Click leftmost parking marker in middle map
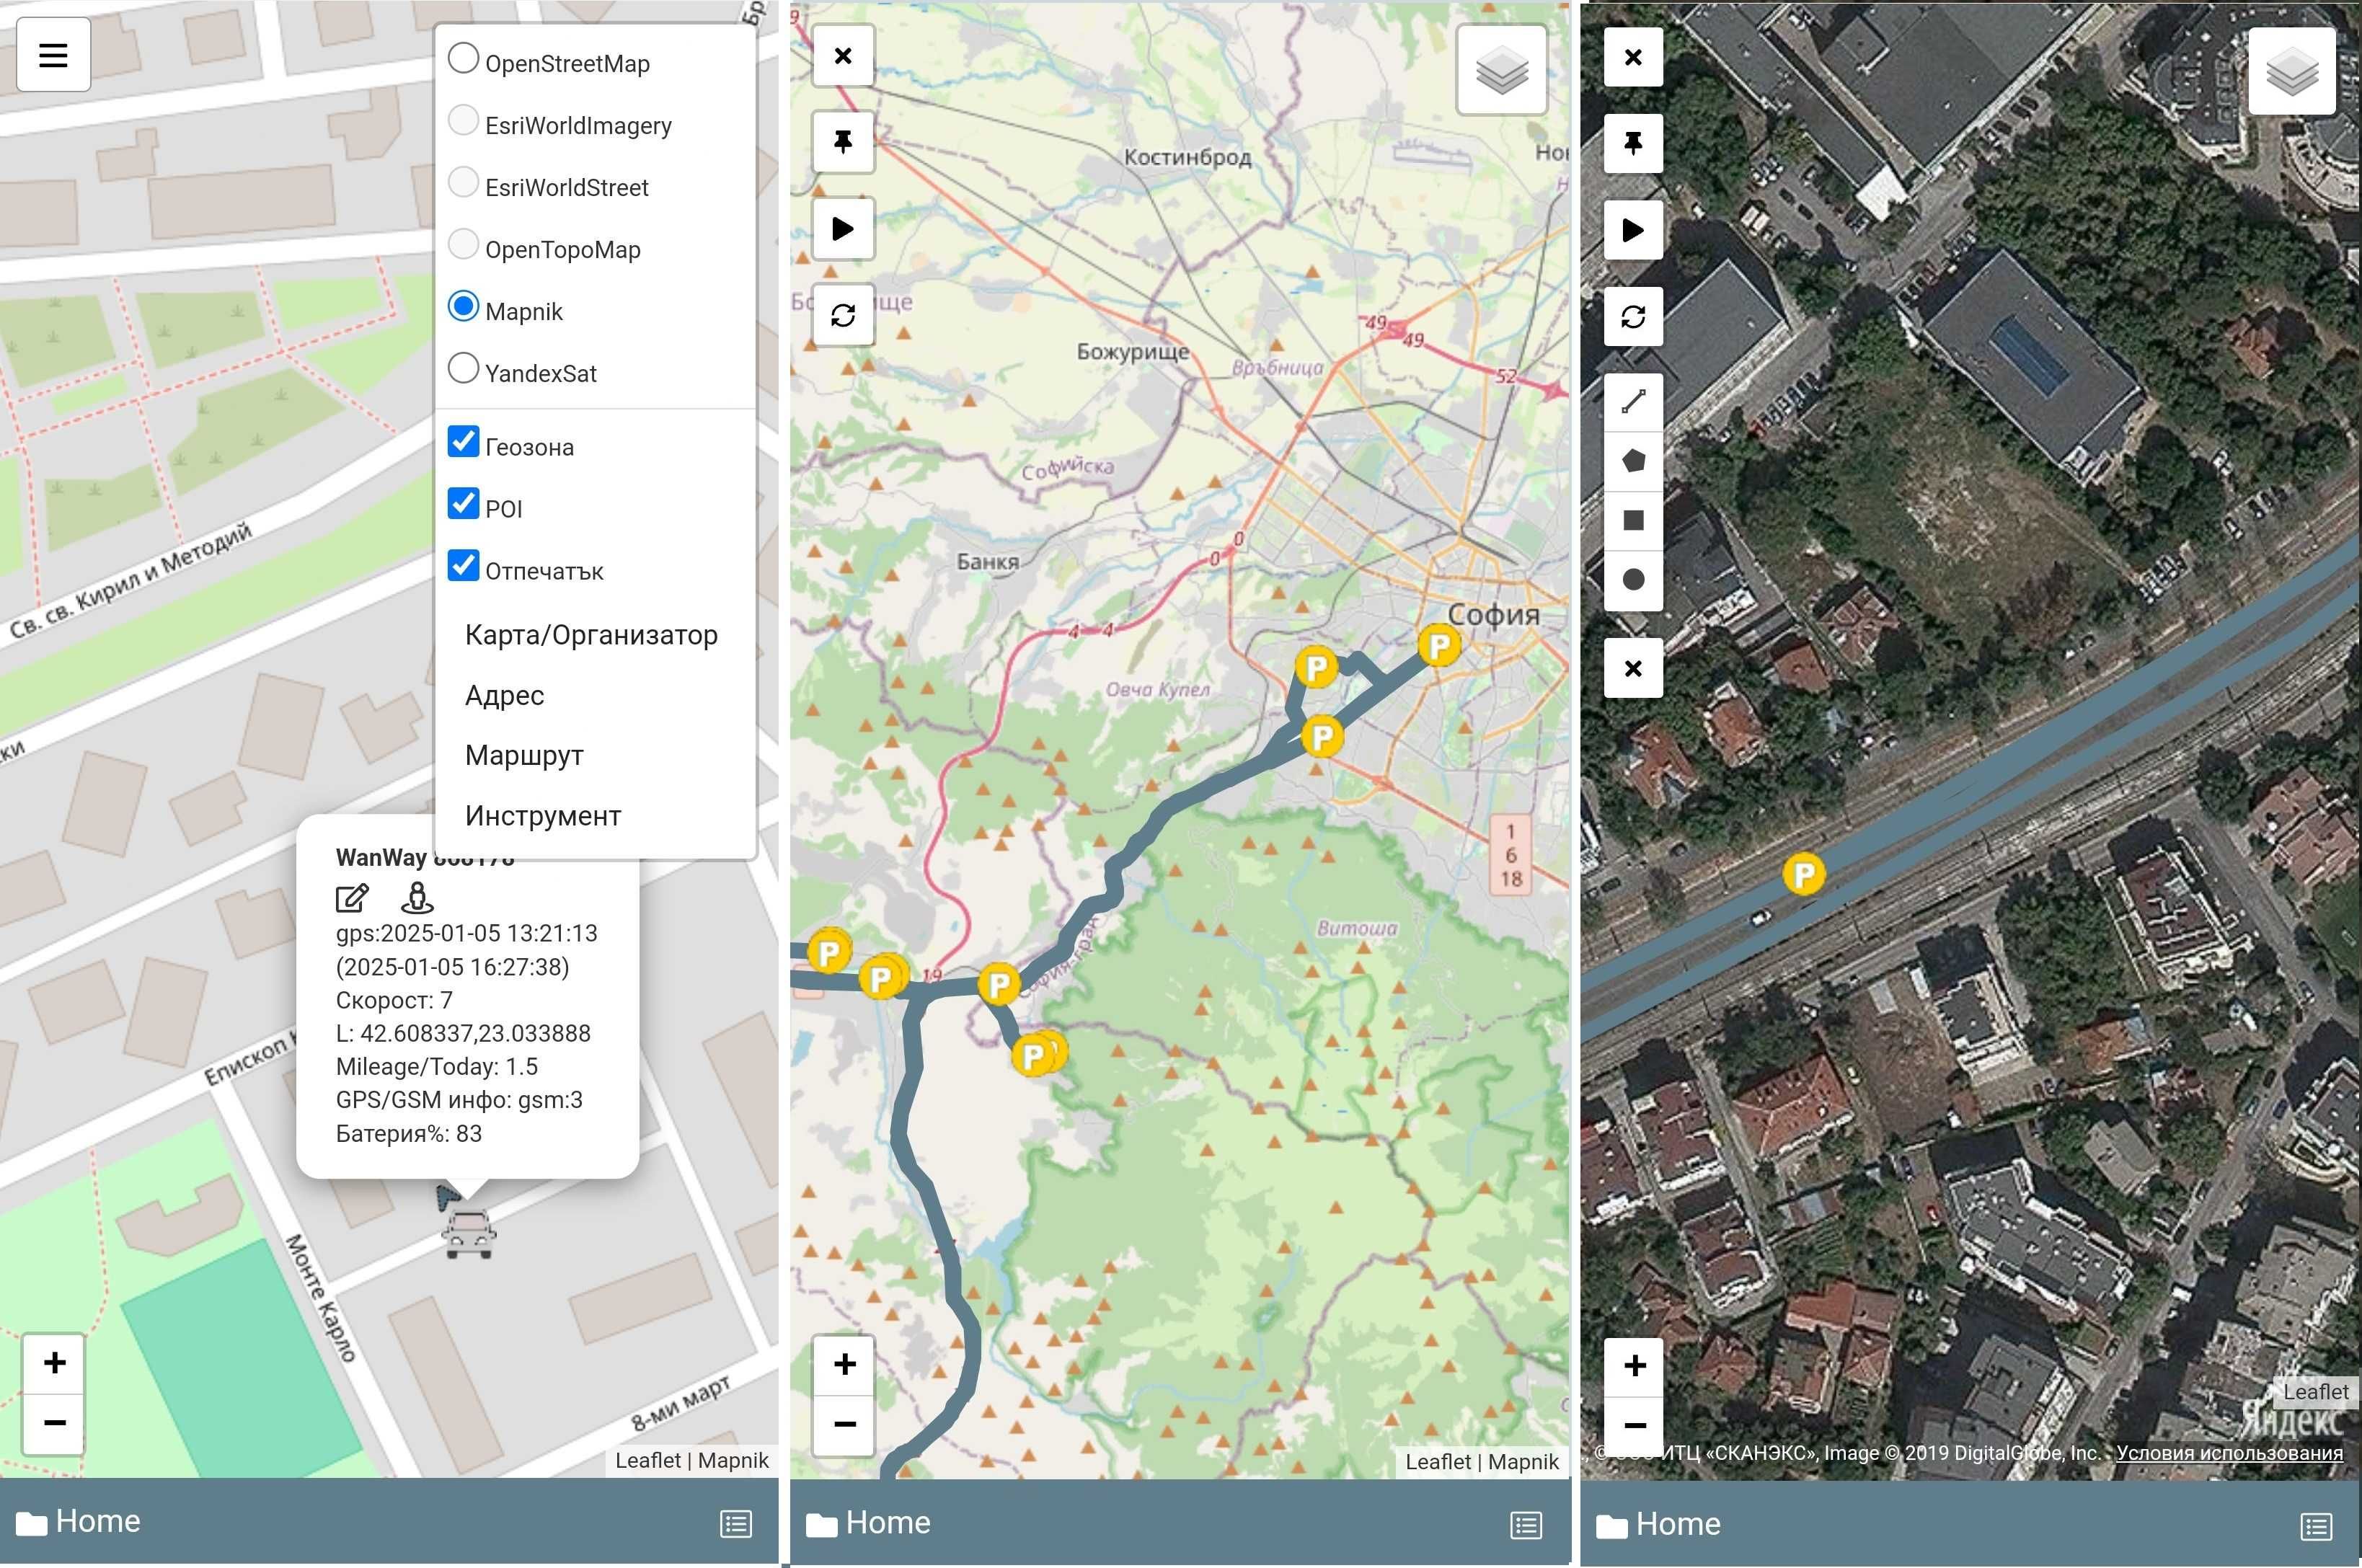2362x1568 pixels. pos(829,951)
